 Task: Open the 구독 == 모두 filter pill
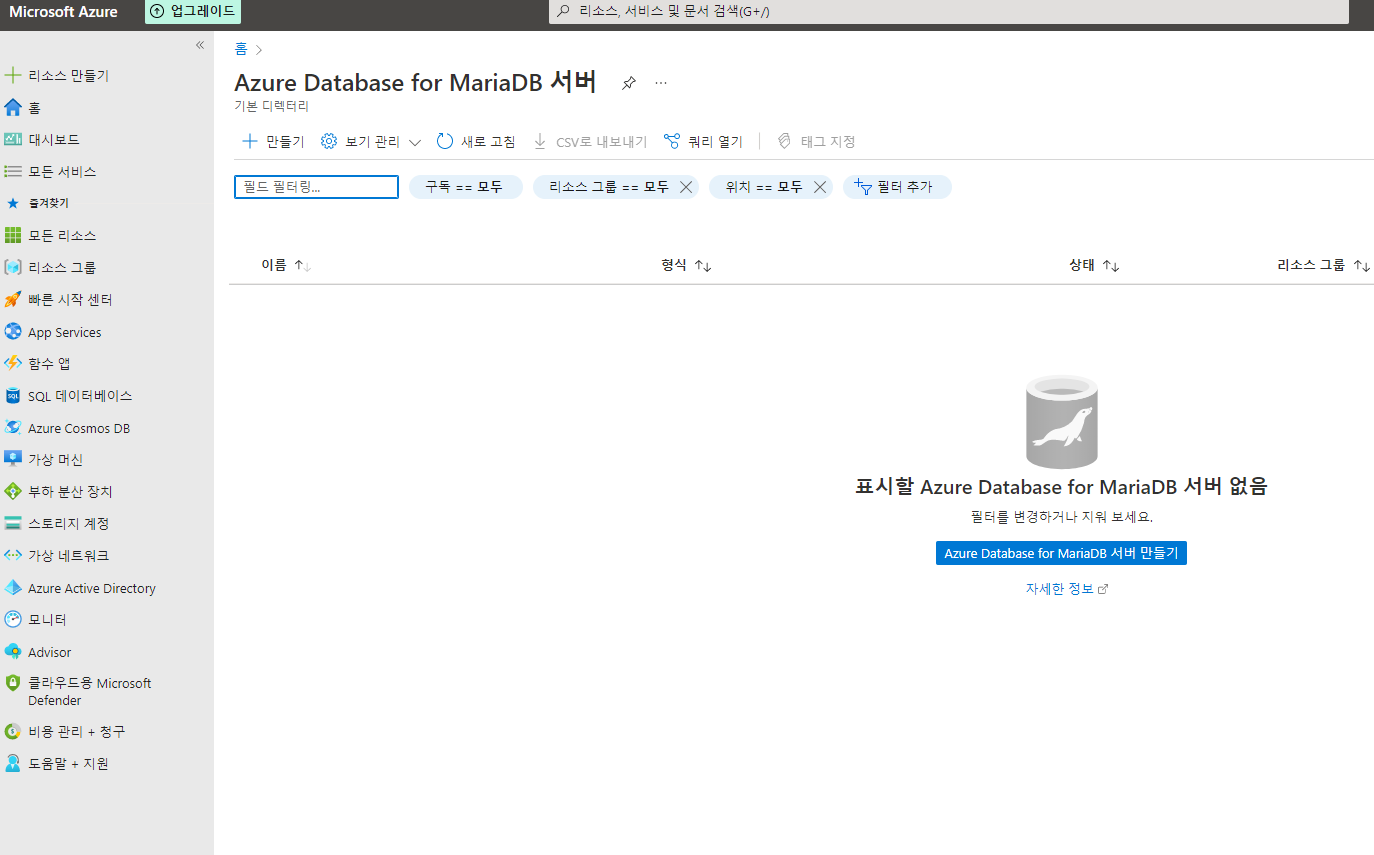[x=465, y=187]
